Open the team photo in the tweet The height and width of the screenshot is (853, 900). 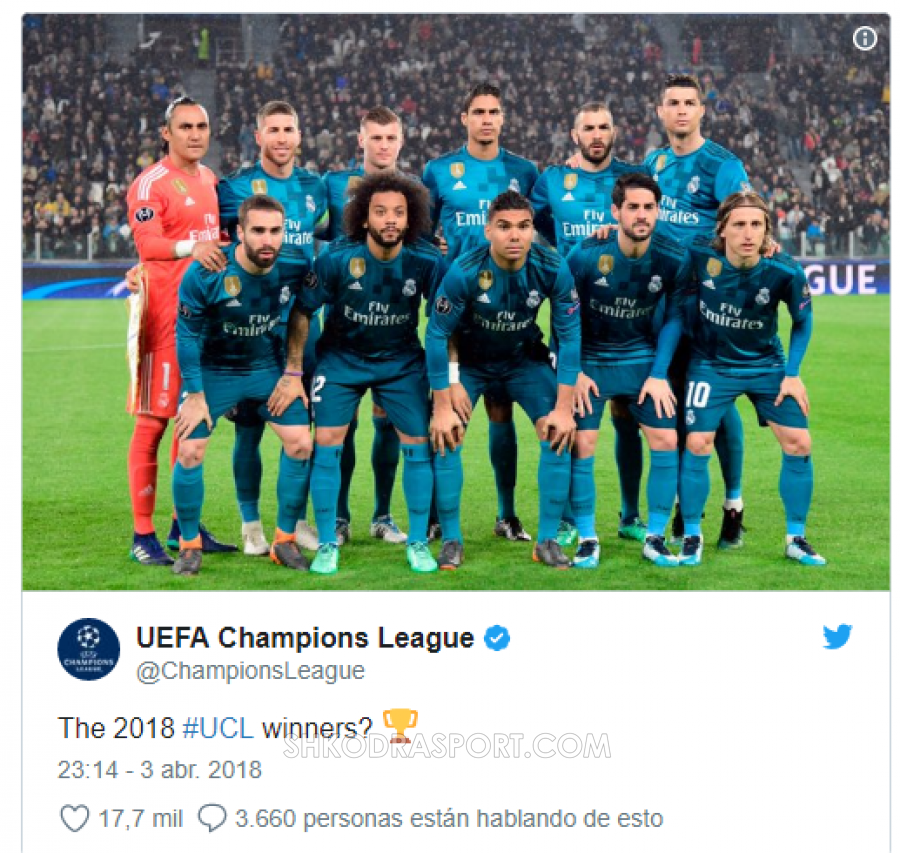point(456,302)
